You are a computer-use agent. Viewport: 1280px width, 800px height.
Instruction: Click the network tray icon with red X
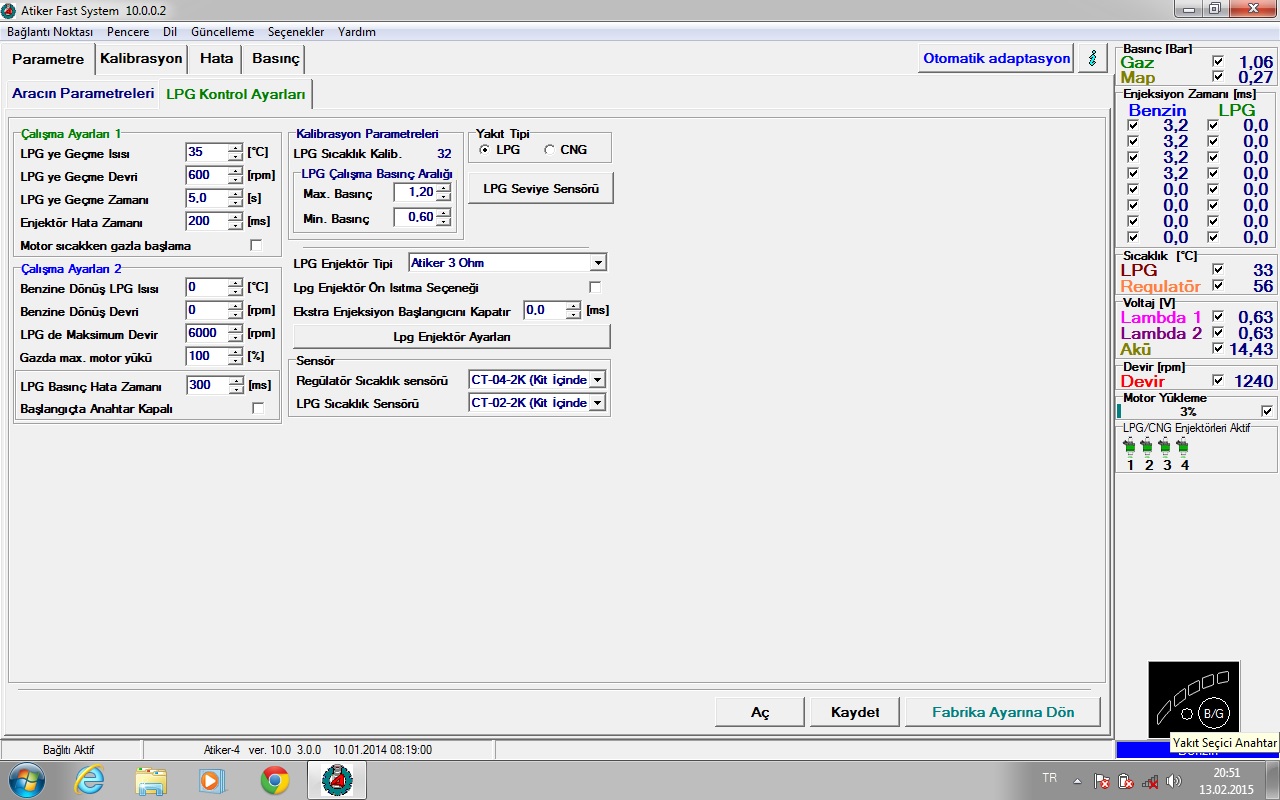coord(1150,781)
